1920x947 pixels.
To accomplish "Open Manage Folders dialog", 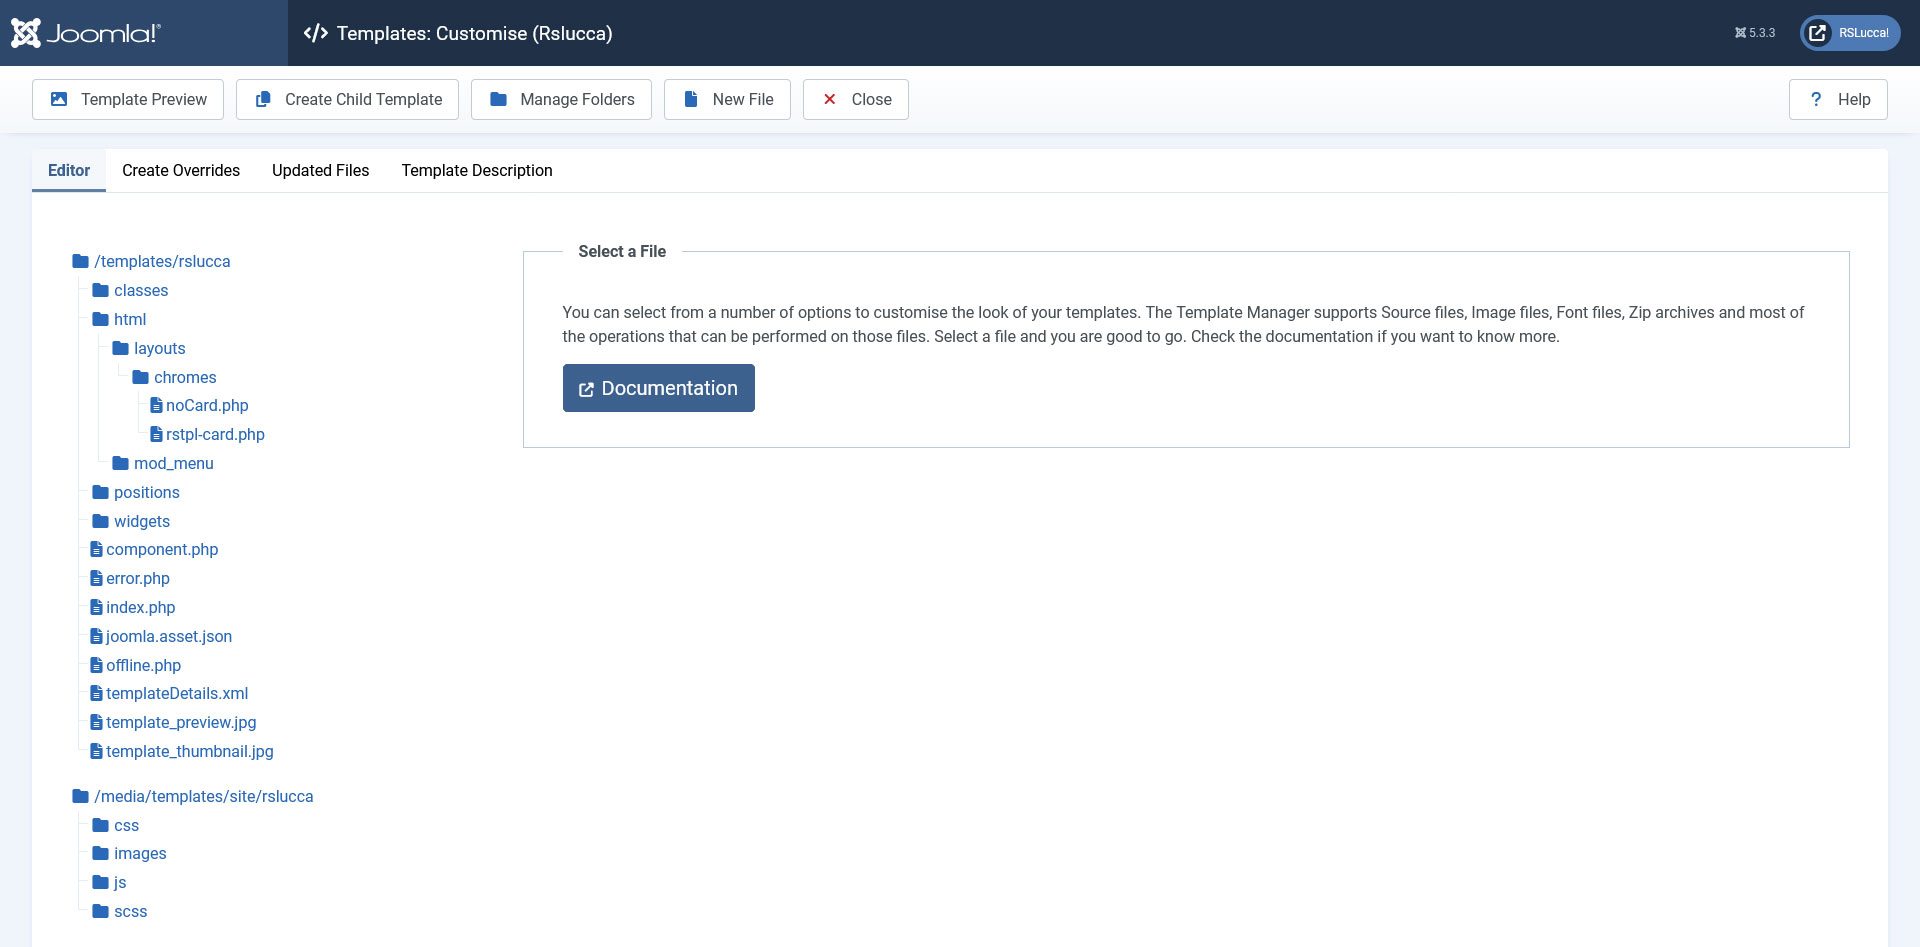I will pyautogui.click(x=561, y=100).
